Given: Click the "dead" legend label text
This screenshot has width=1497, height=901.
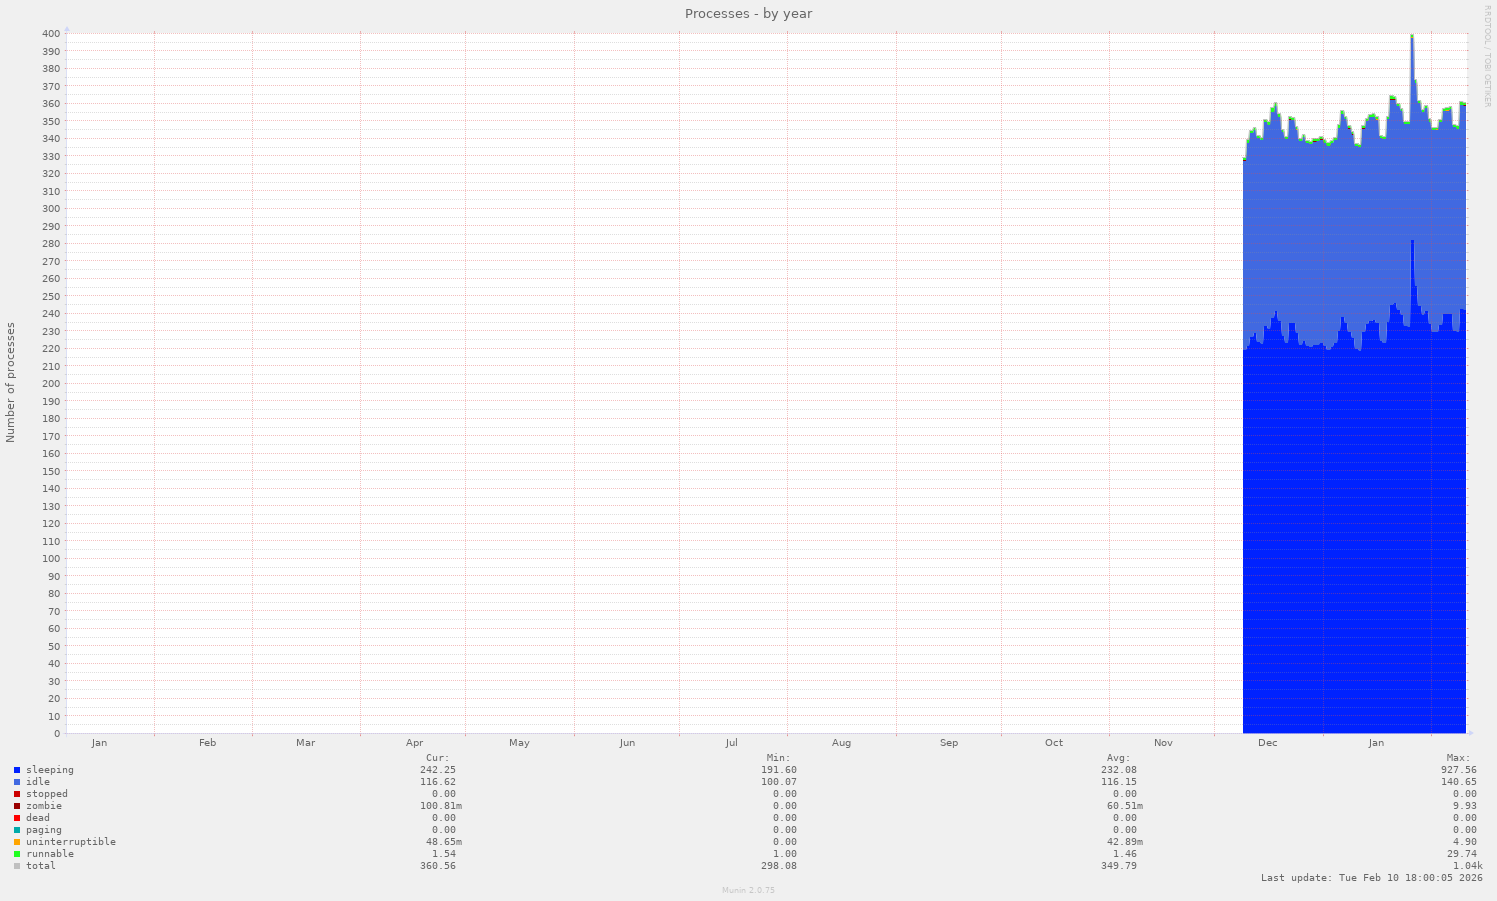Looking at the screenshot, I should click(x=38, y=818).
